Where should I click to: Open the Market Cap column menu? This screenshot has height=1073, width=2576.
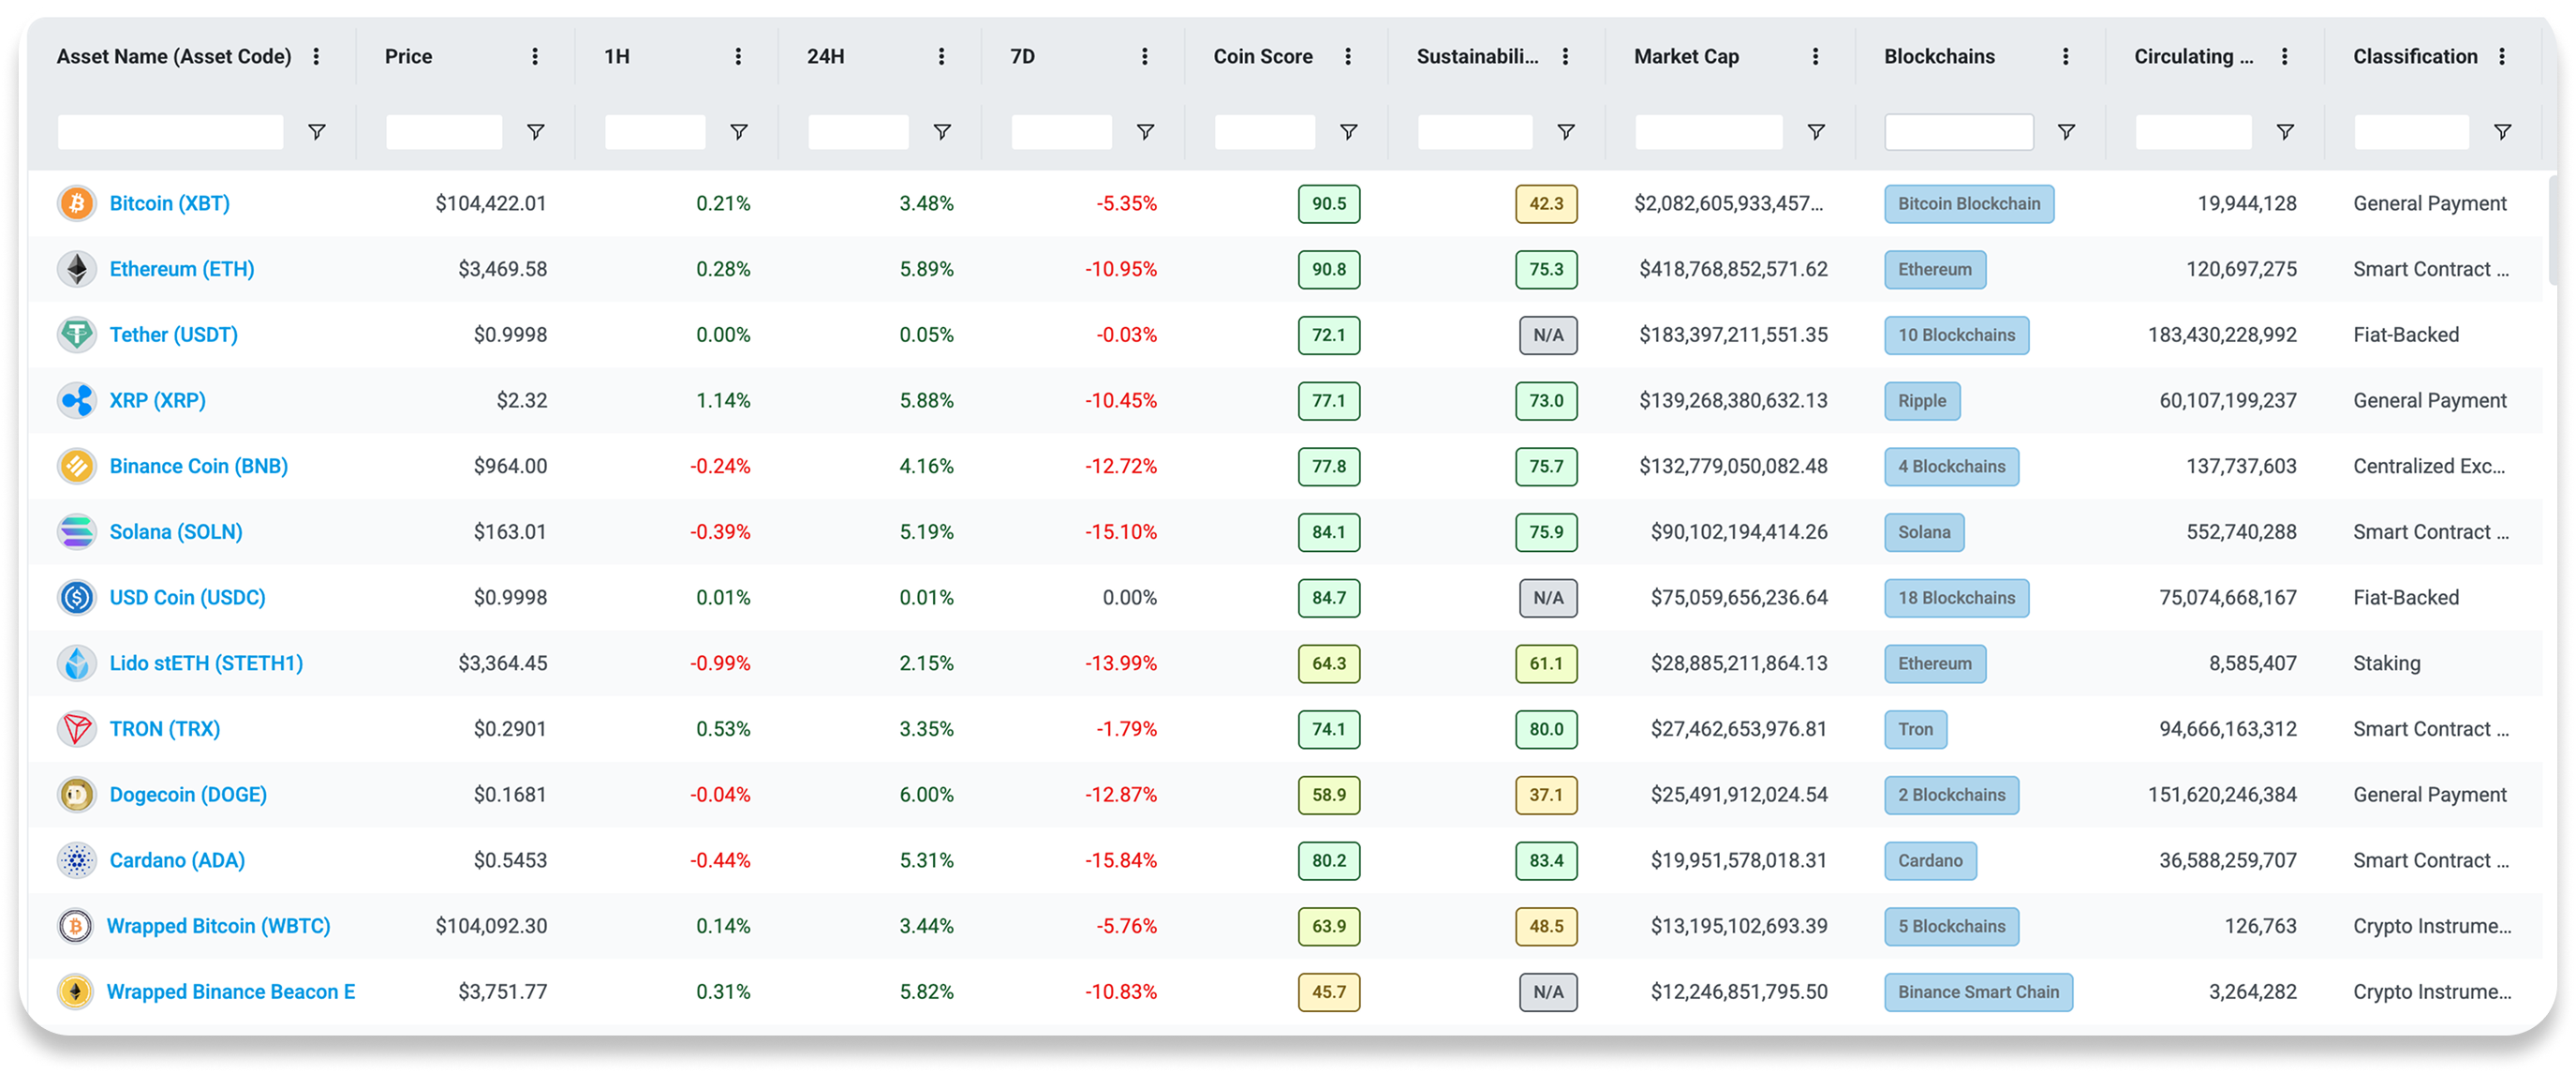pyautogui.click(x=1816, y=57)
